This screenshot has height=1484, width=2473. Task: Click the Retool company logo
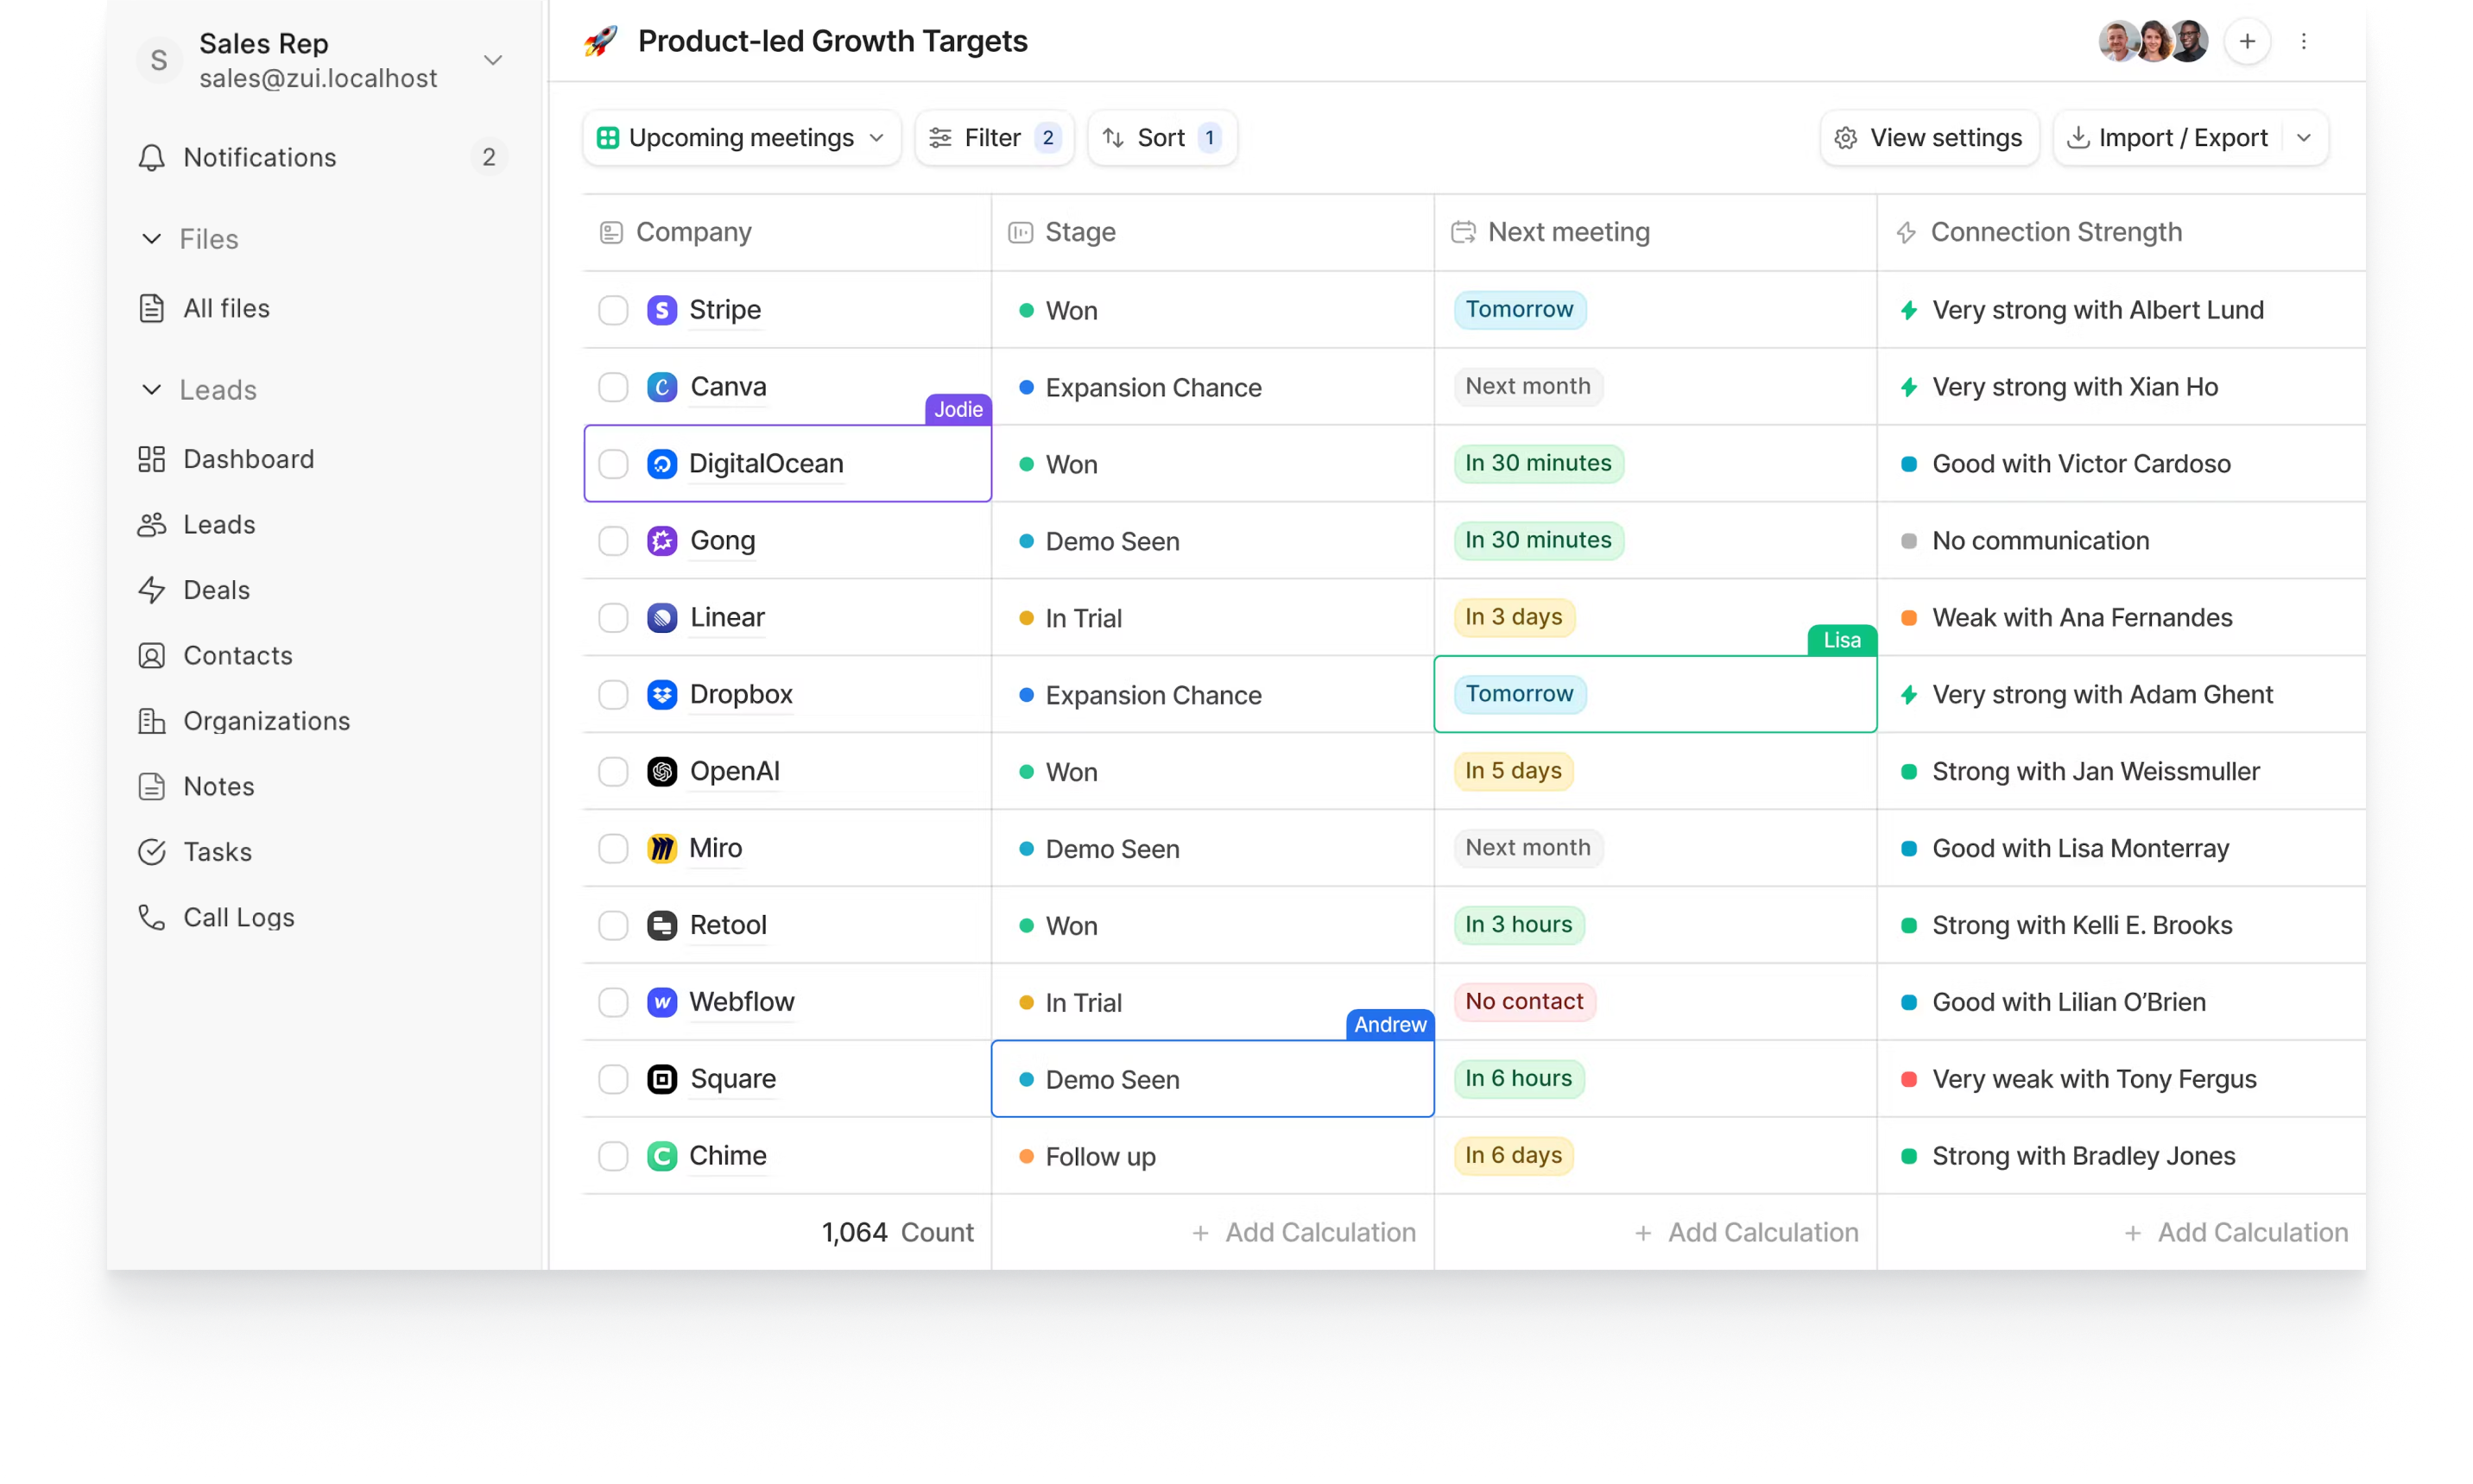[662, 925]
